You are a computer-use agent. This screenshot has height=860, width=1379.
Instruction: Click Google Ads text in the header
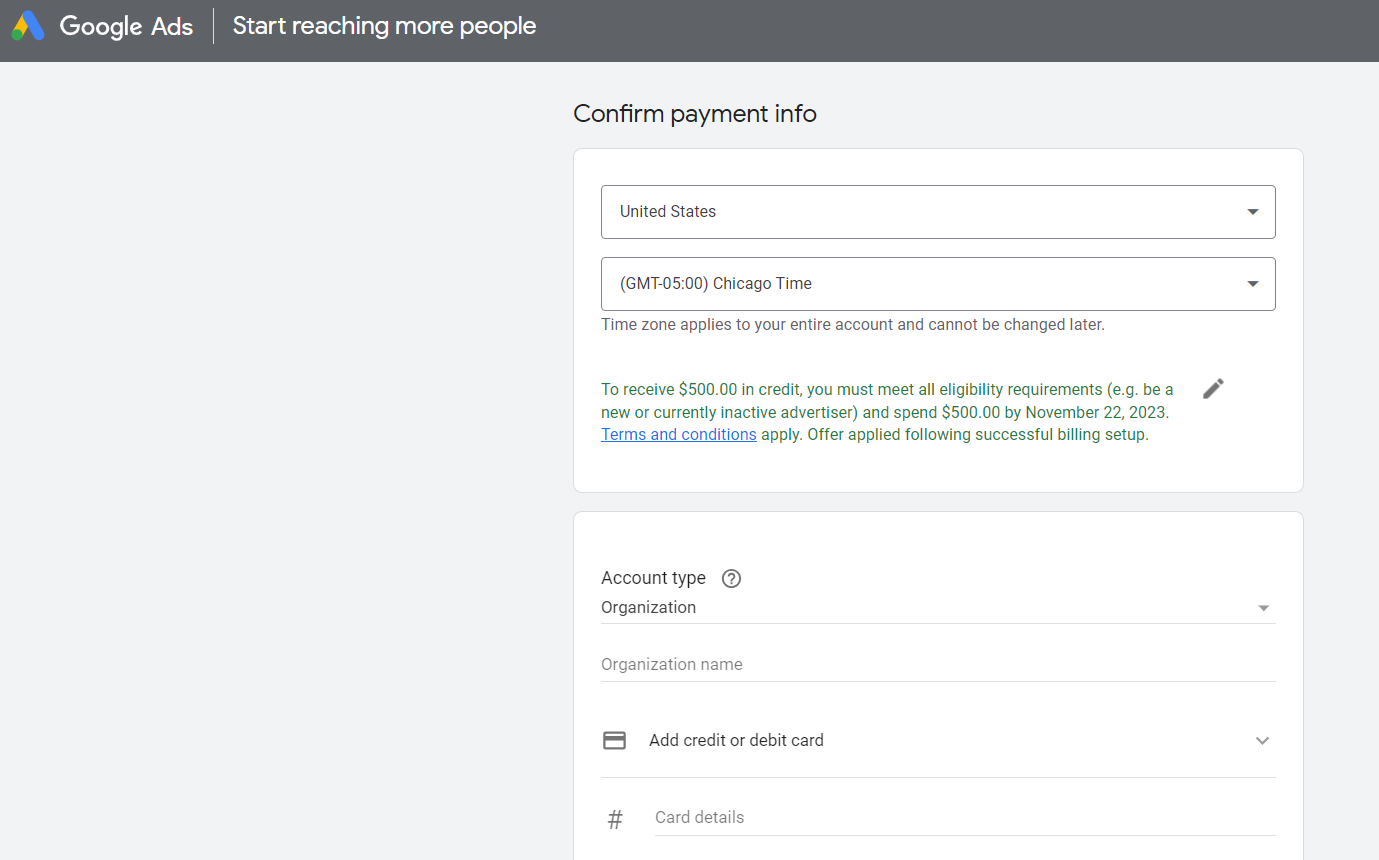point(126,26)
